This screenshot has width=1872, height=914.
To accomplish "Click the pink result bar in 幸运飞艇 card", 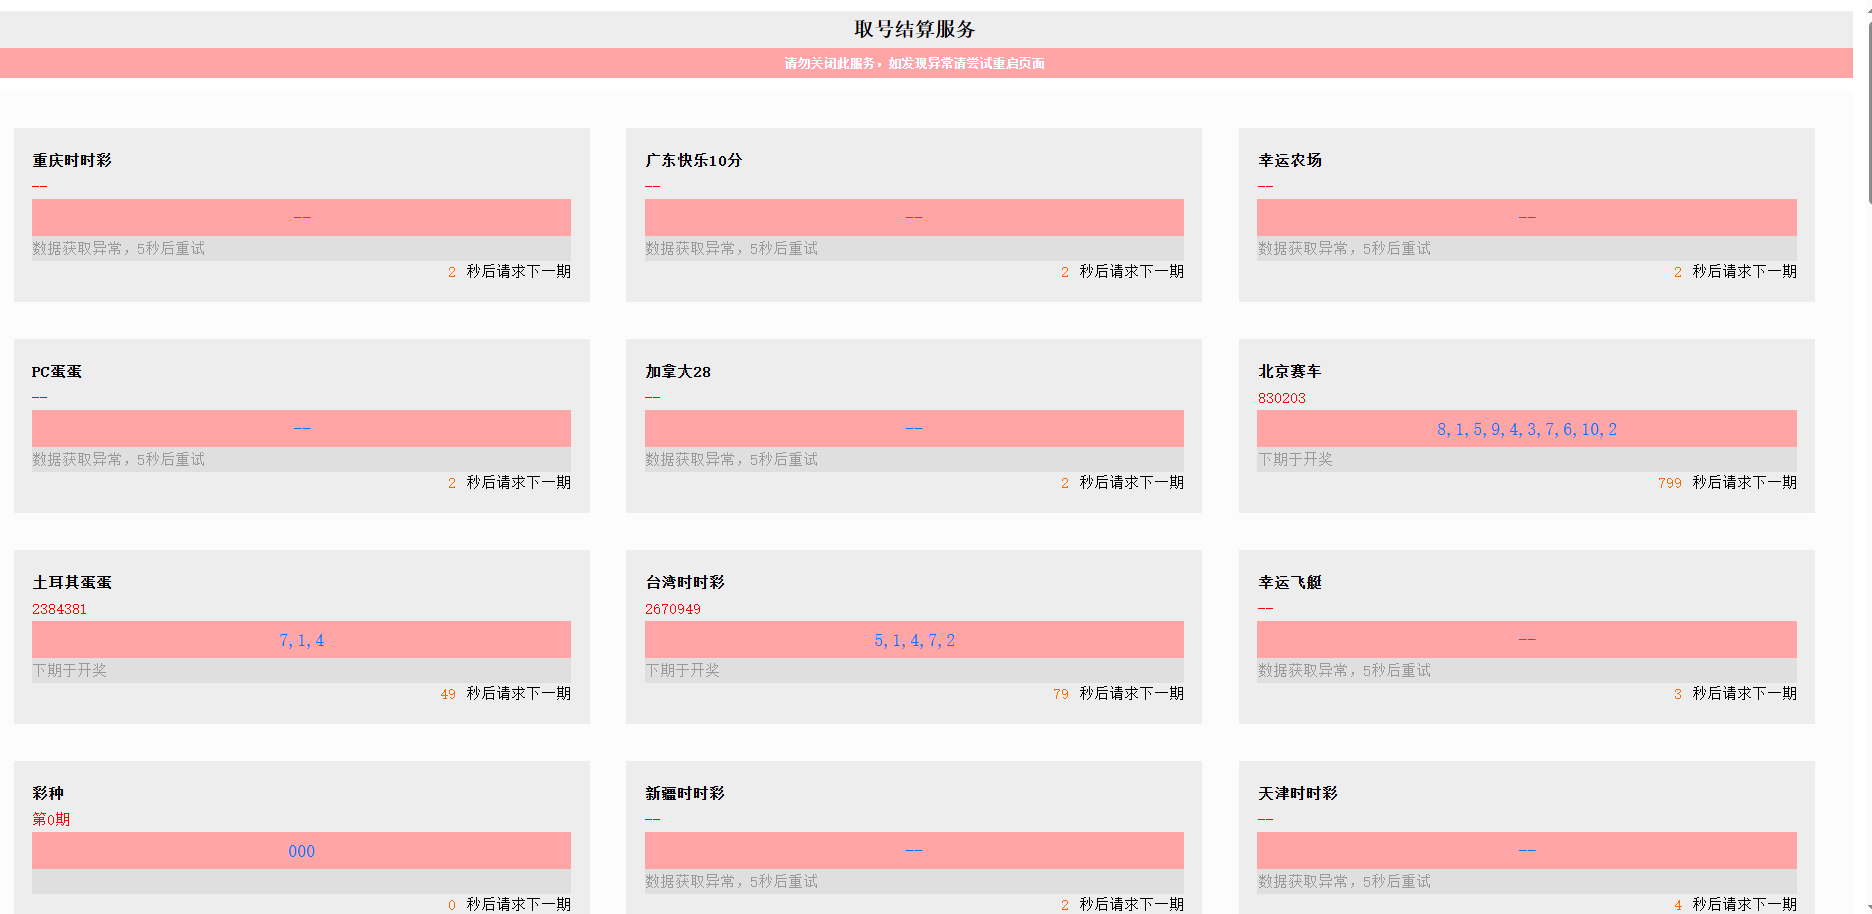I will (1527, 639).
